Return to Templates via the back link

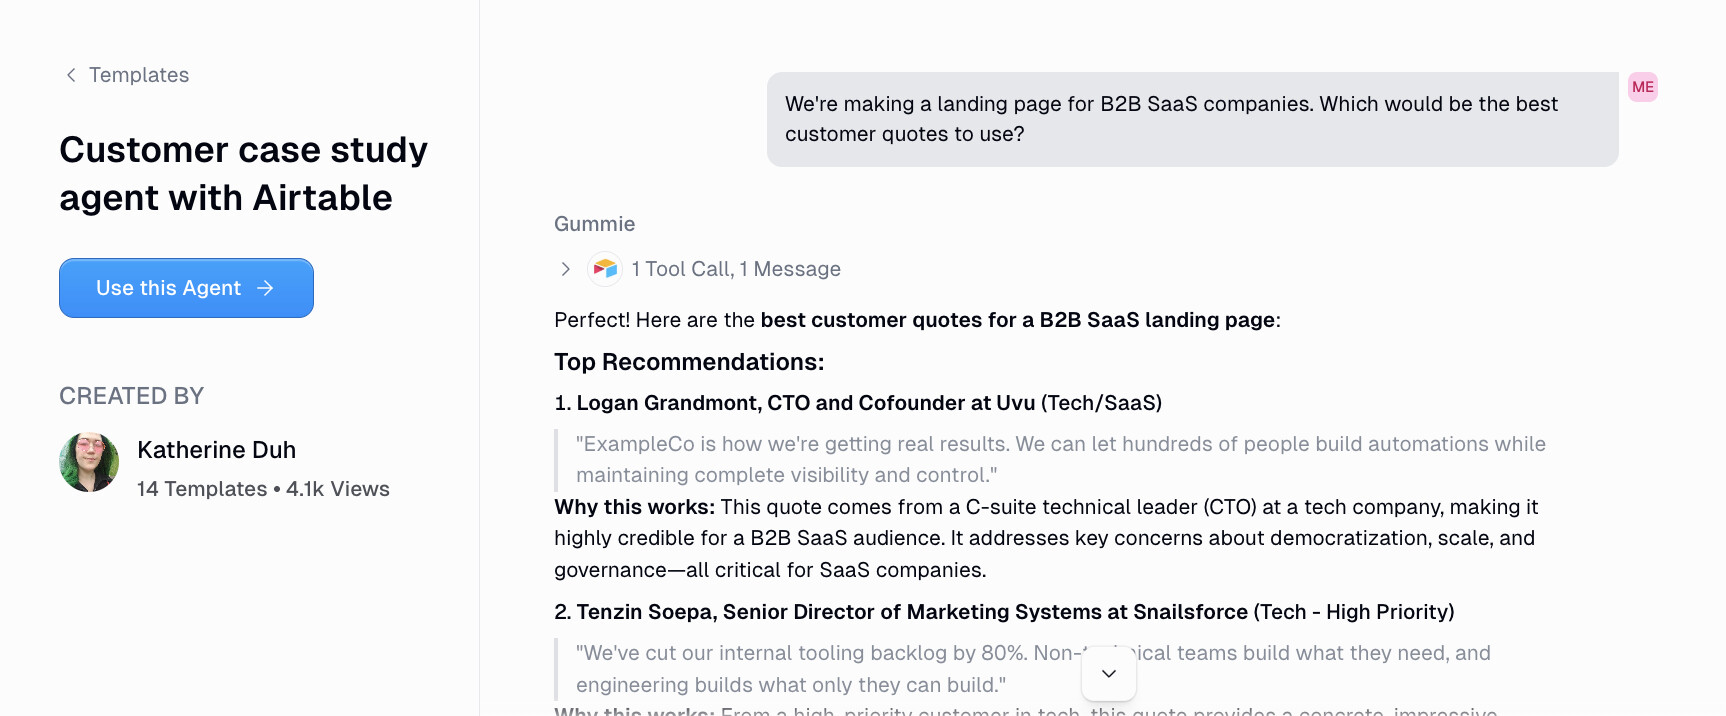[x=139, y=74]
